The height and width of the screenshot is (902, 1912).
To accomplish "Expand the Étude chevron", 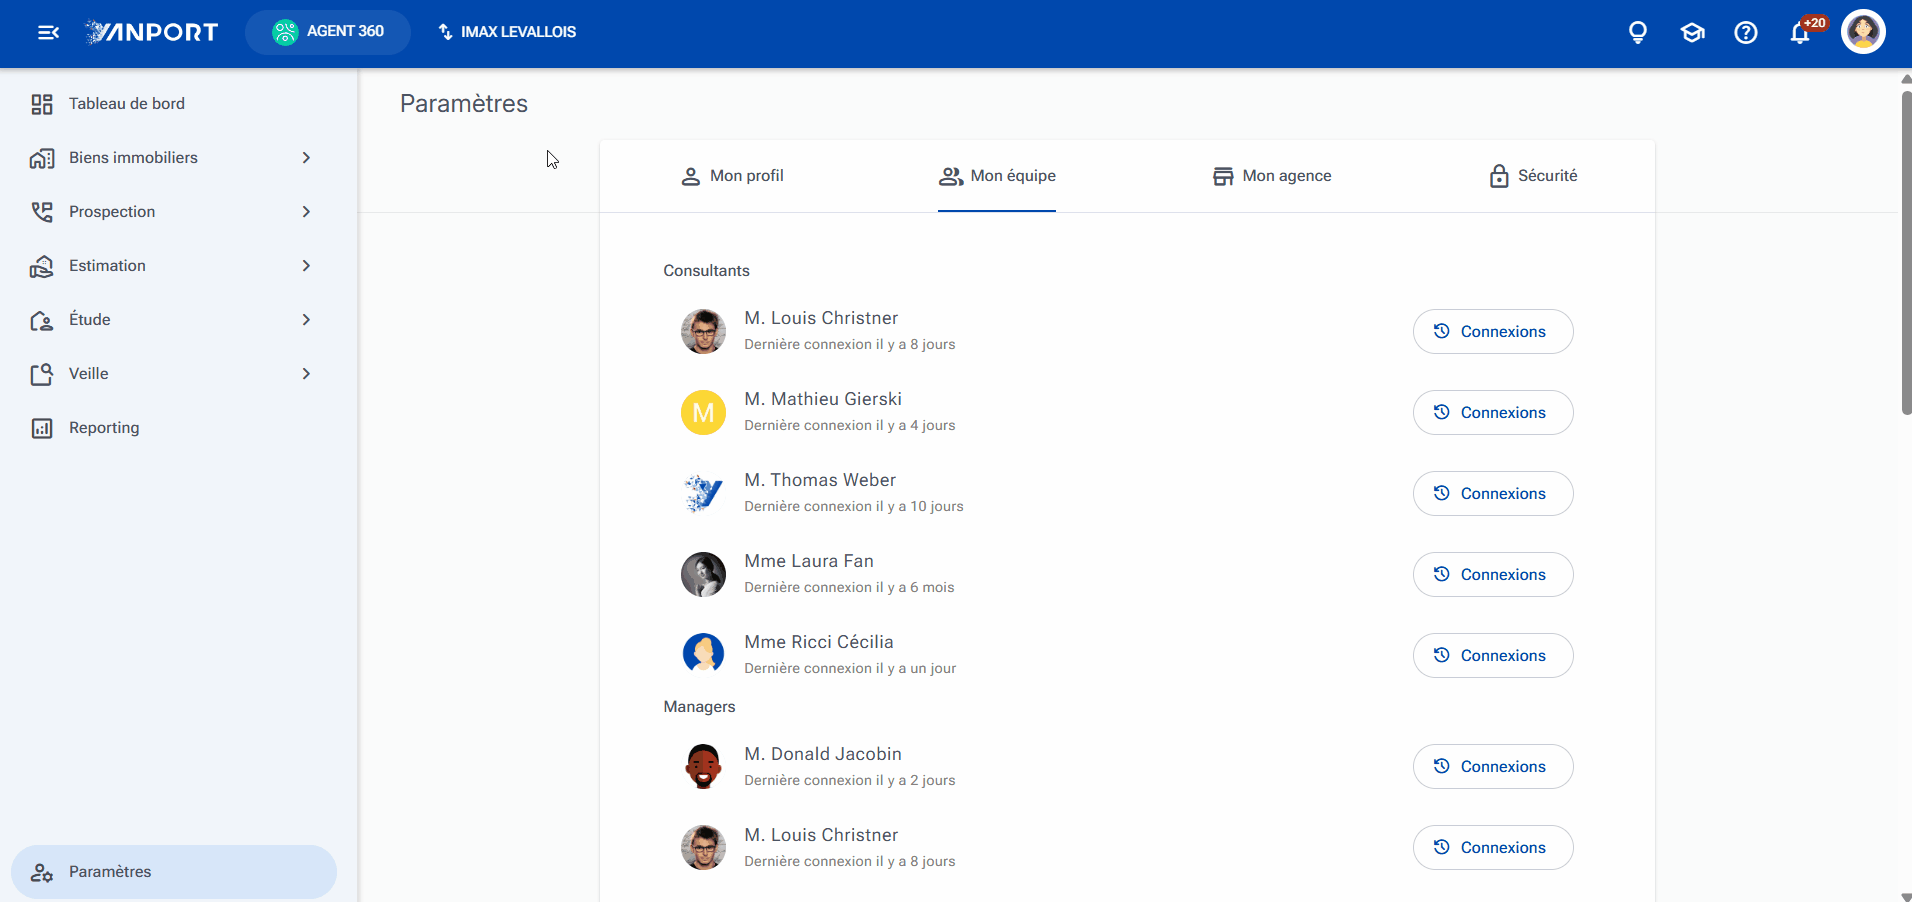I will pos(306,320).
